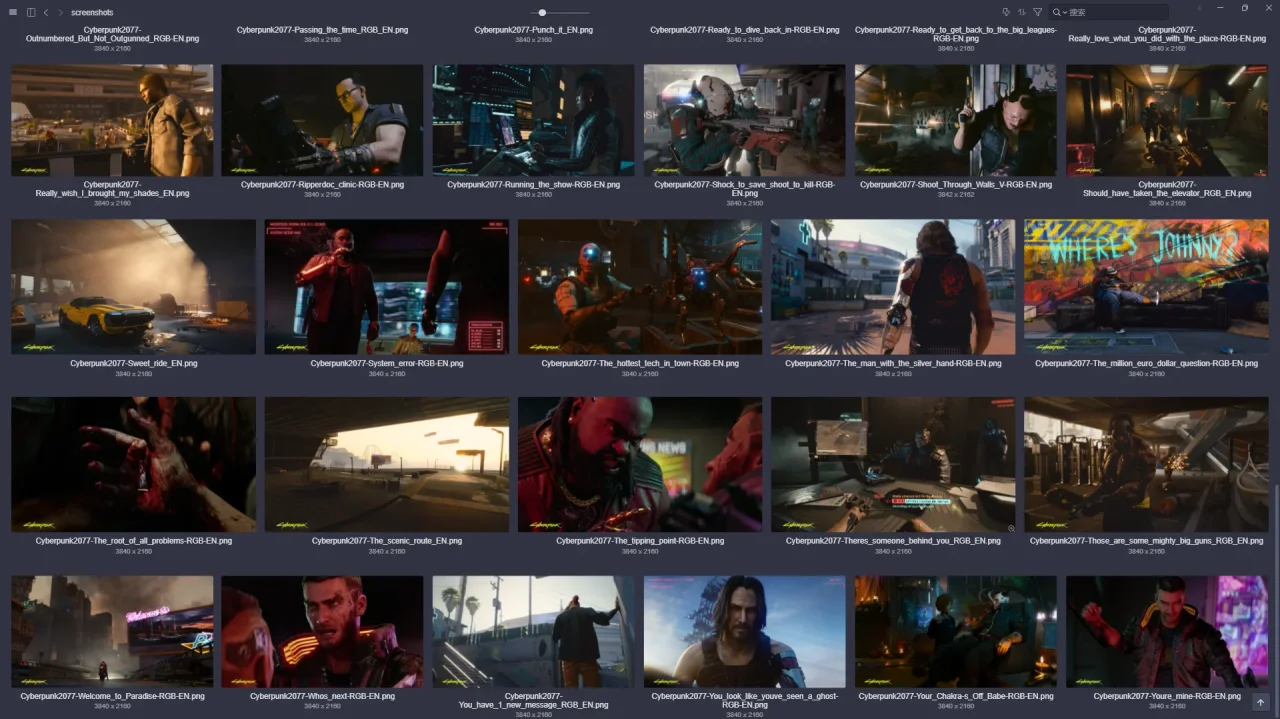The width and height of the screenshot is (1280, 719).
Task: Open the sort order options
Action: click(x=1021, y=12)
